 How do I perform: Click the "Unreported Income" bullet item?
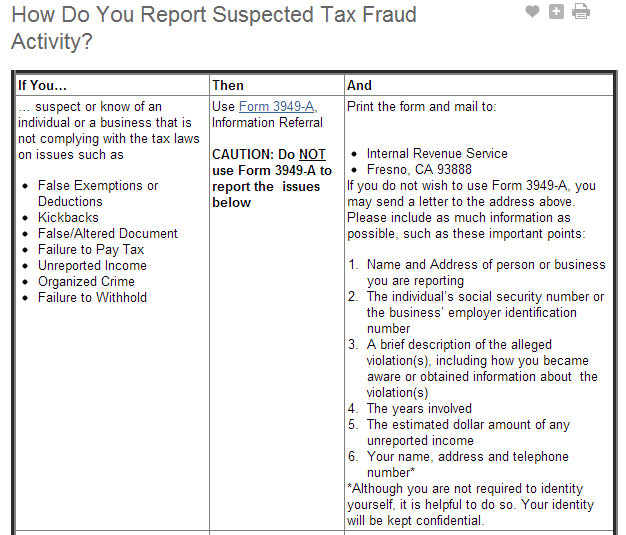point(92,265)
